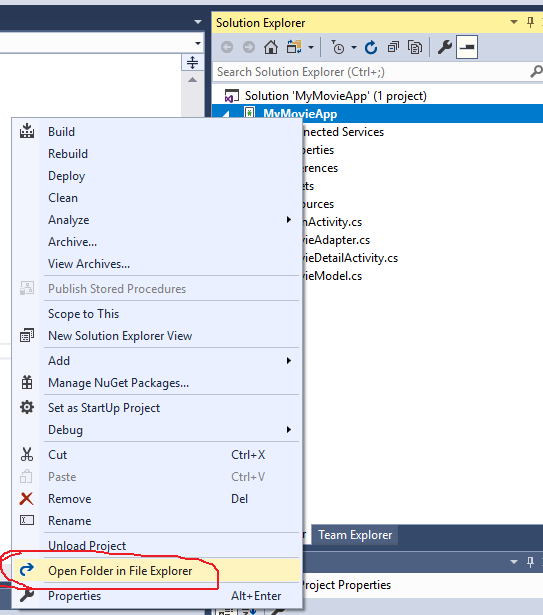Click gear icon beside Set as StartUp Project
The image size is (543, 615).
[27, 408]
